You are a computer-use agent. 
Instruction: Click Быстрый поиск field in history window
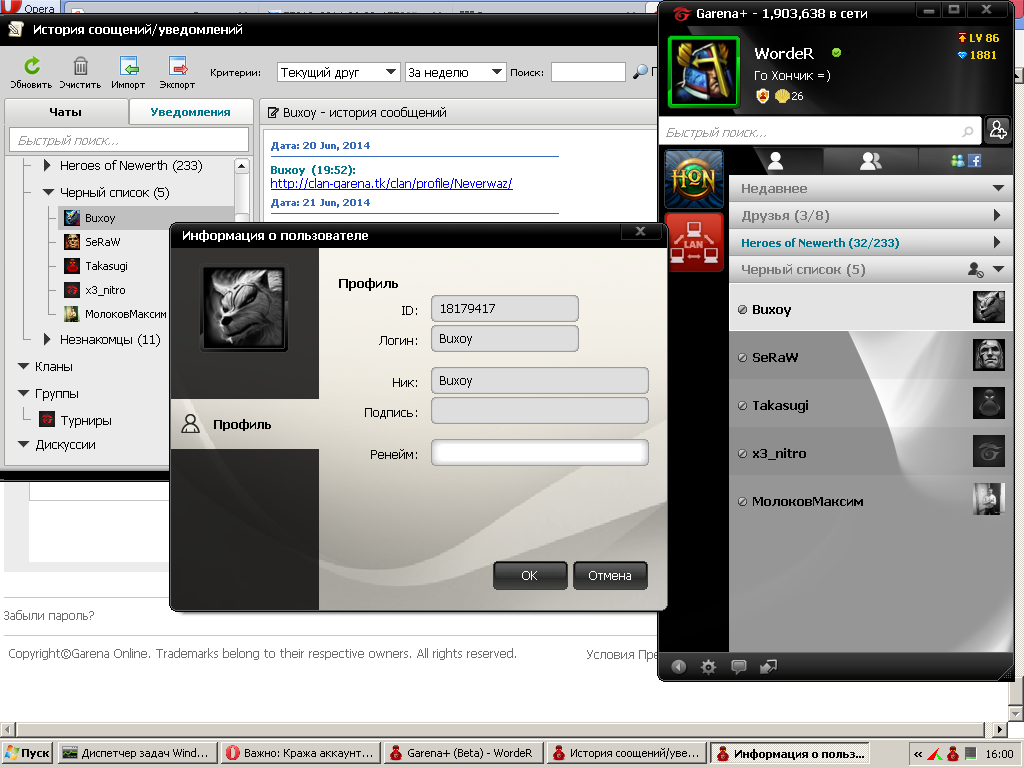pyautogui.click(x=129, y=140)
